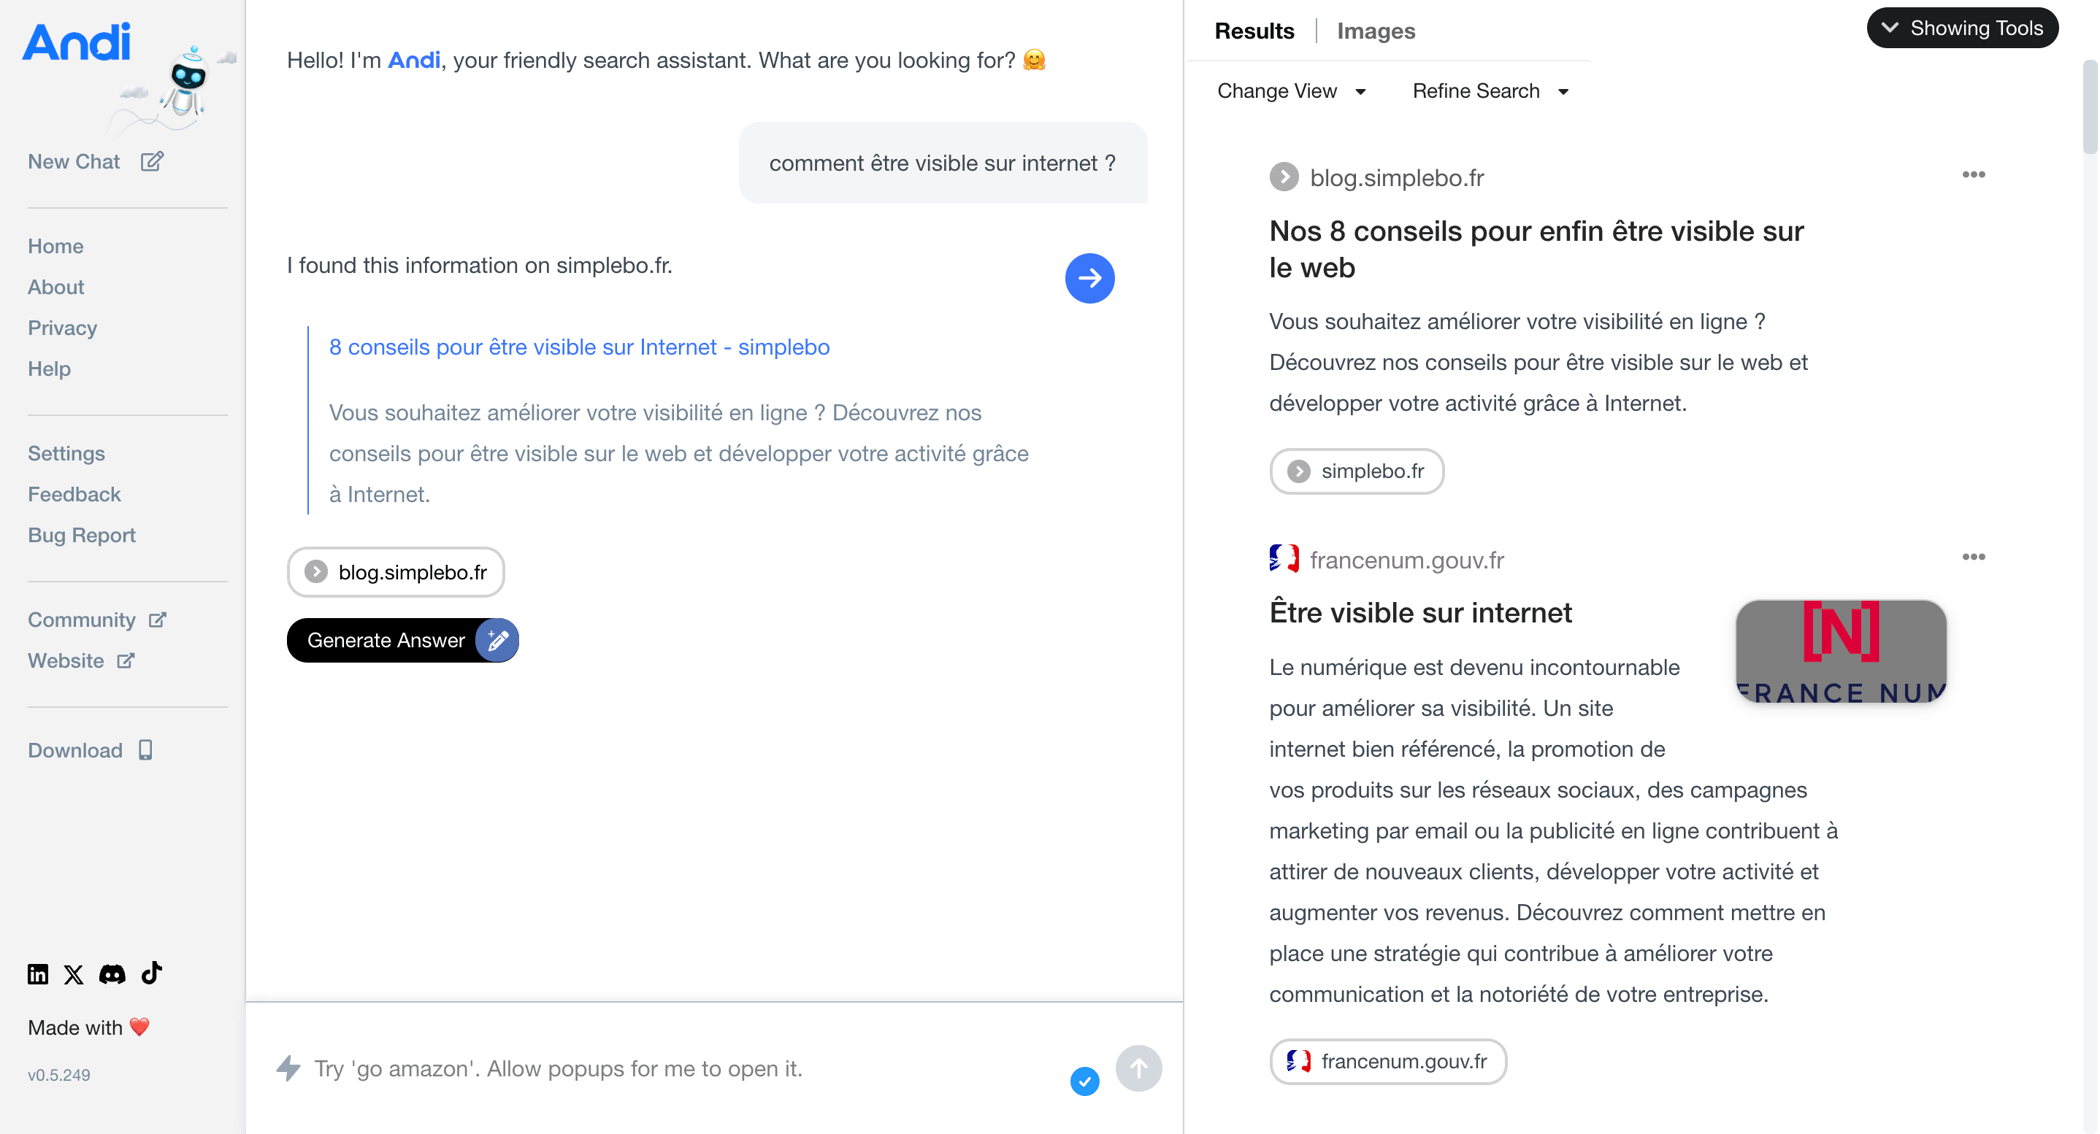Open the Change View dropdown
2100x1134 pixels.
[x=1291, y=91]
